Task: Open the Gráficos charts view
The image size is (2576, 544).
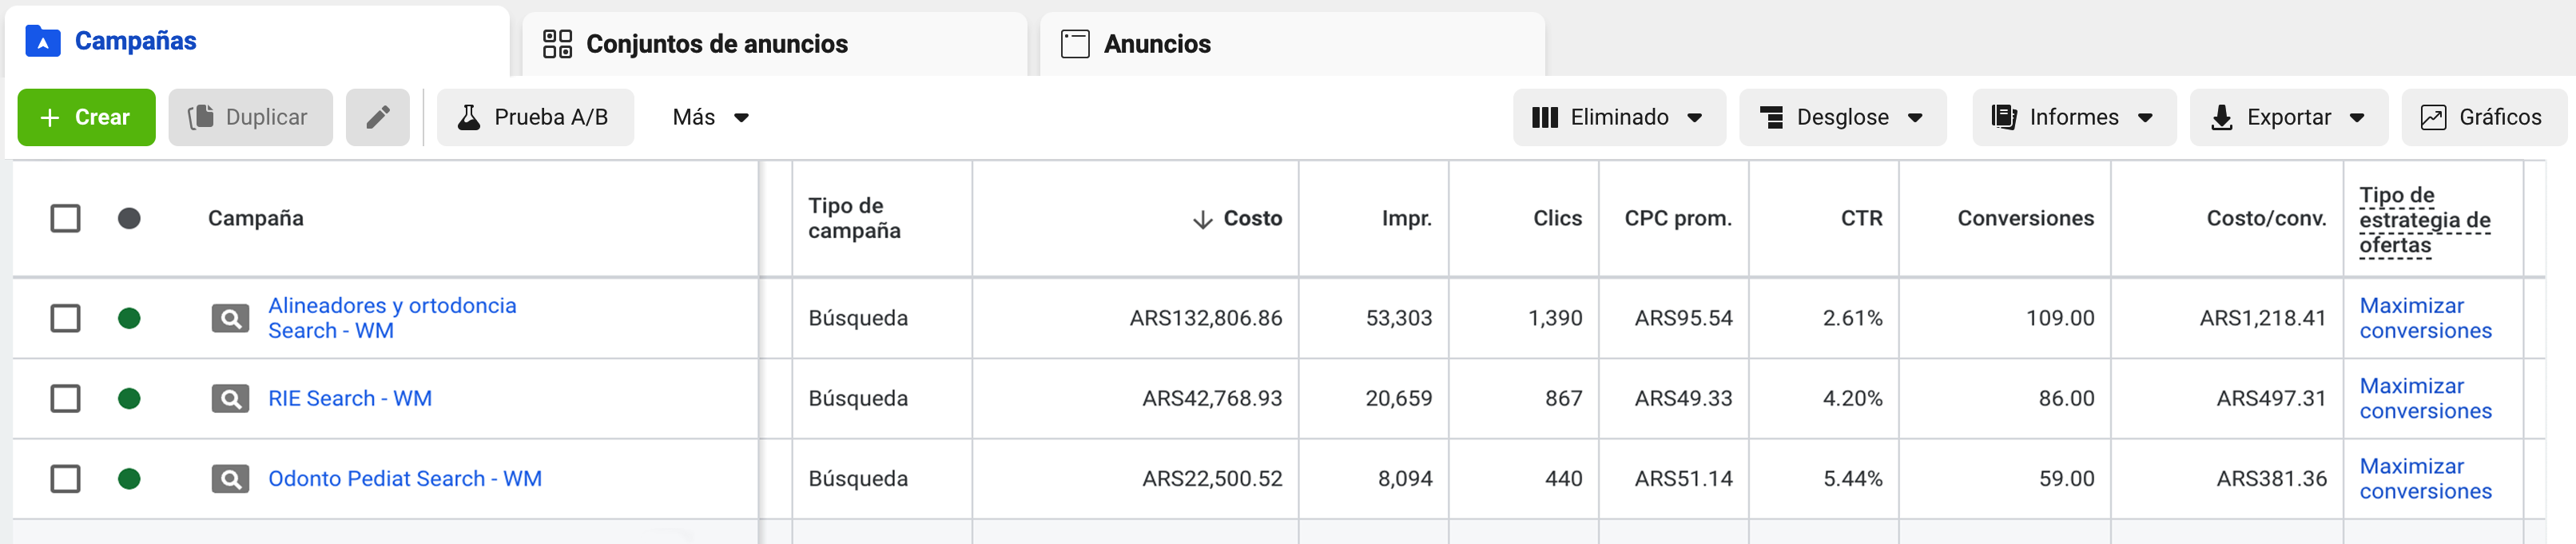Action: pos(2483,117)
